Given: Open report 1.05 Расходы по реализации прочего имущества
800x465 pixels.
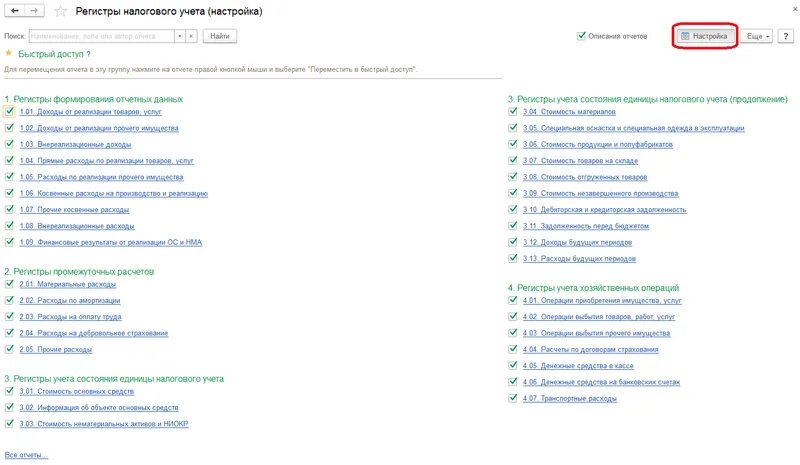Looking at the screenshot, I should point(102,177).
